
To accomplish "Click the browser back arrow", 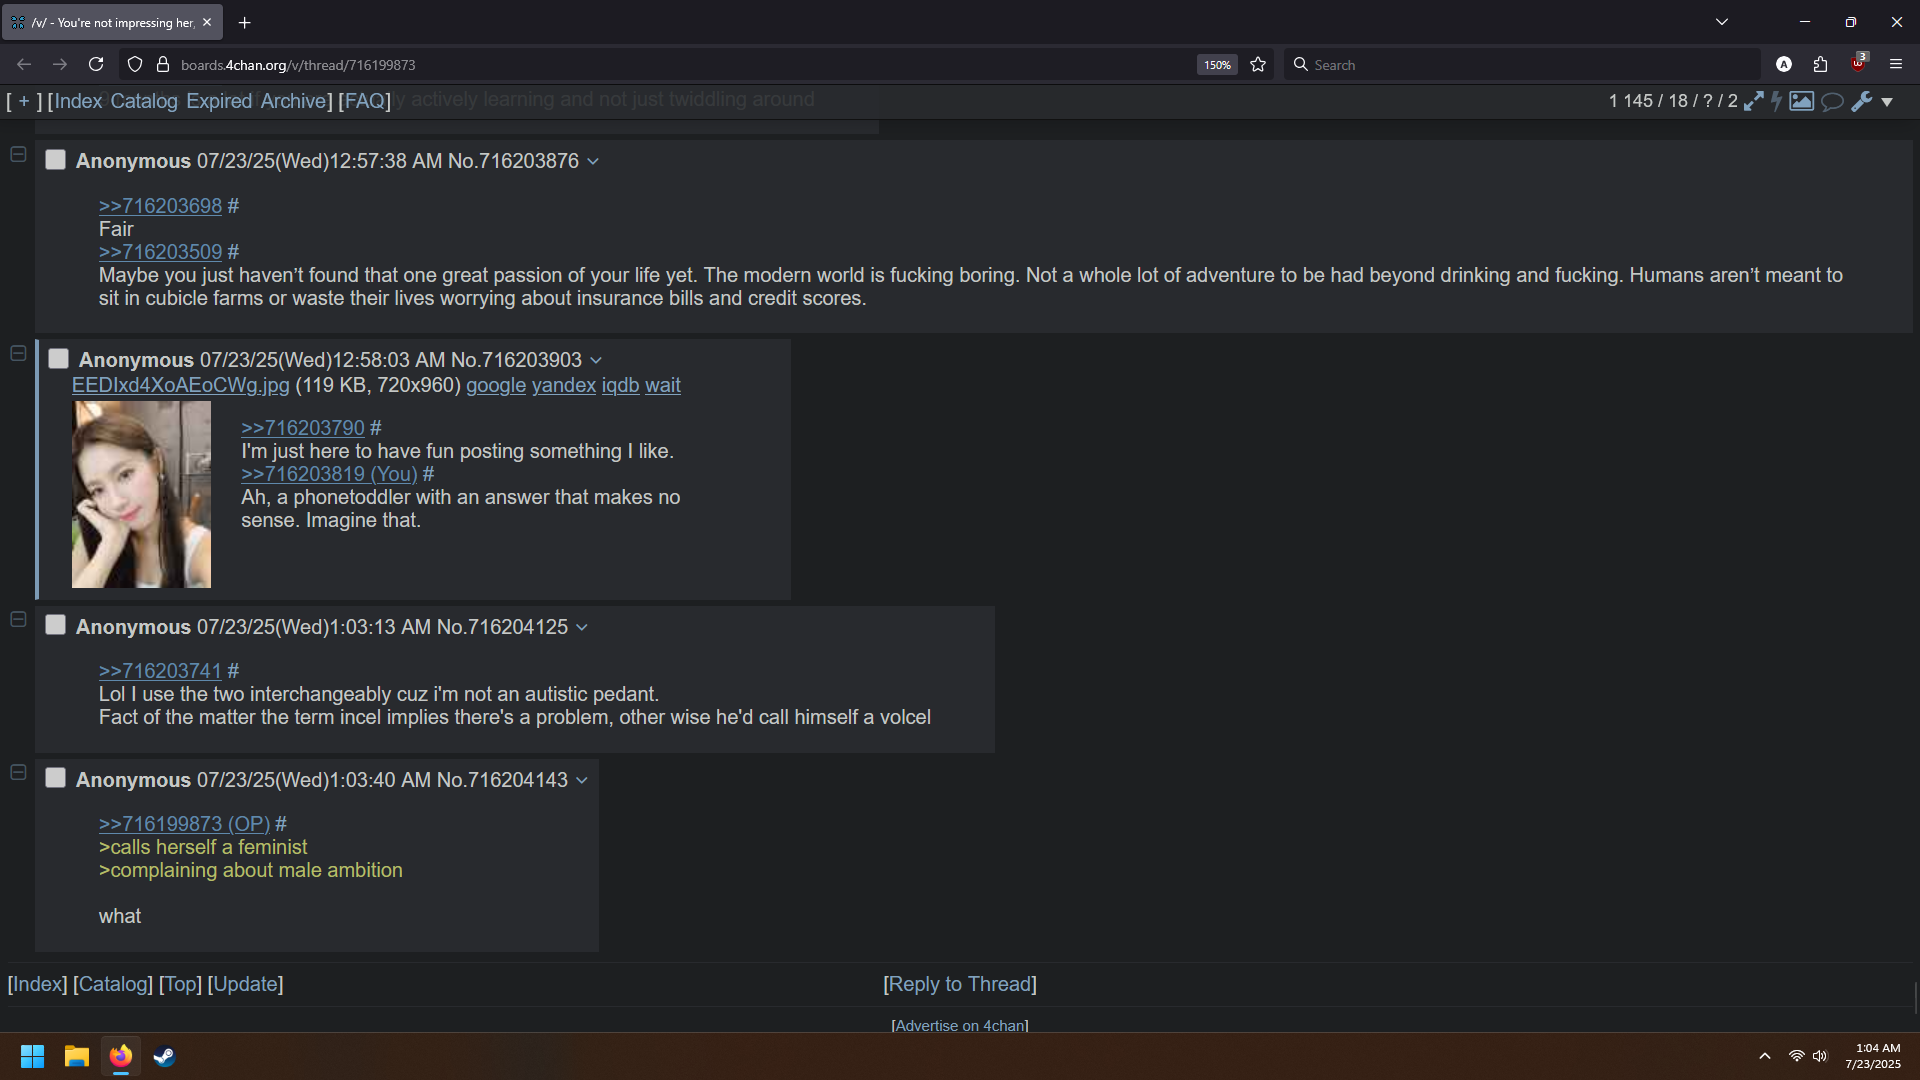I will [x=24, y=64].
